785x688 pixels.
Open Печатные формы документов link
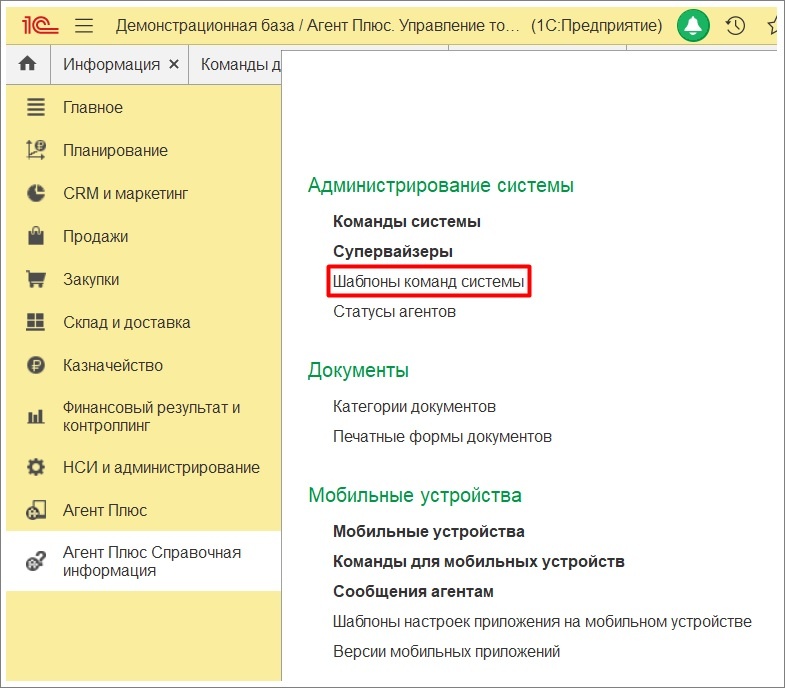tap(443, 437)
